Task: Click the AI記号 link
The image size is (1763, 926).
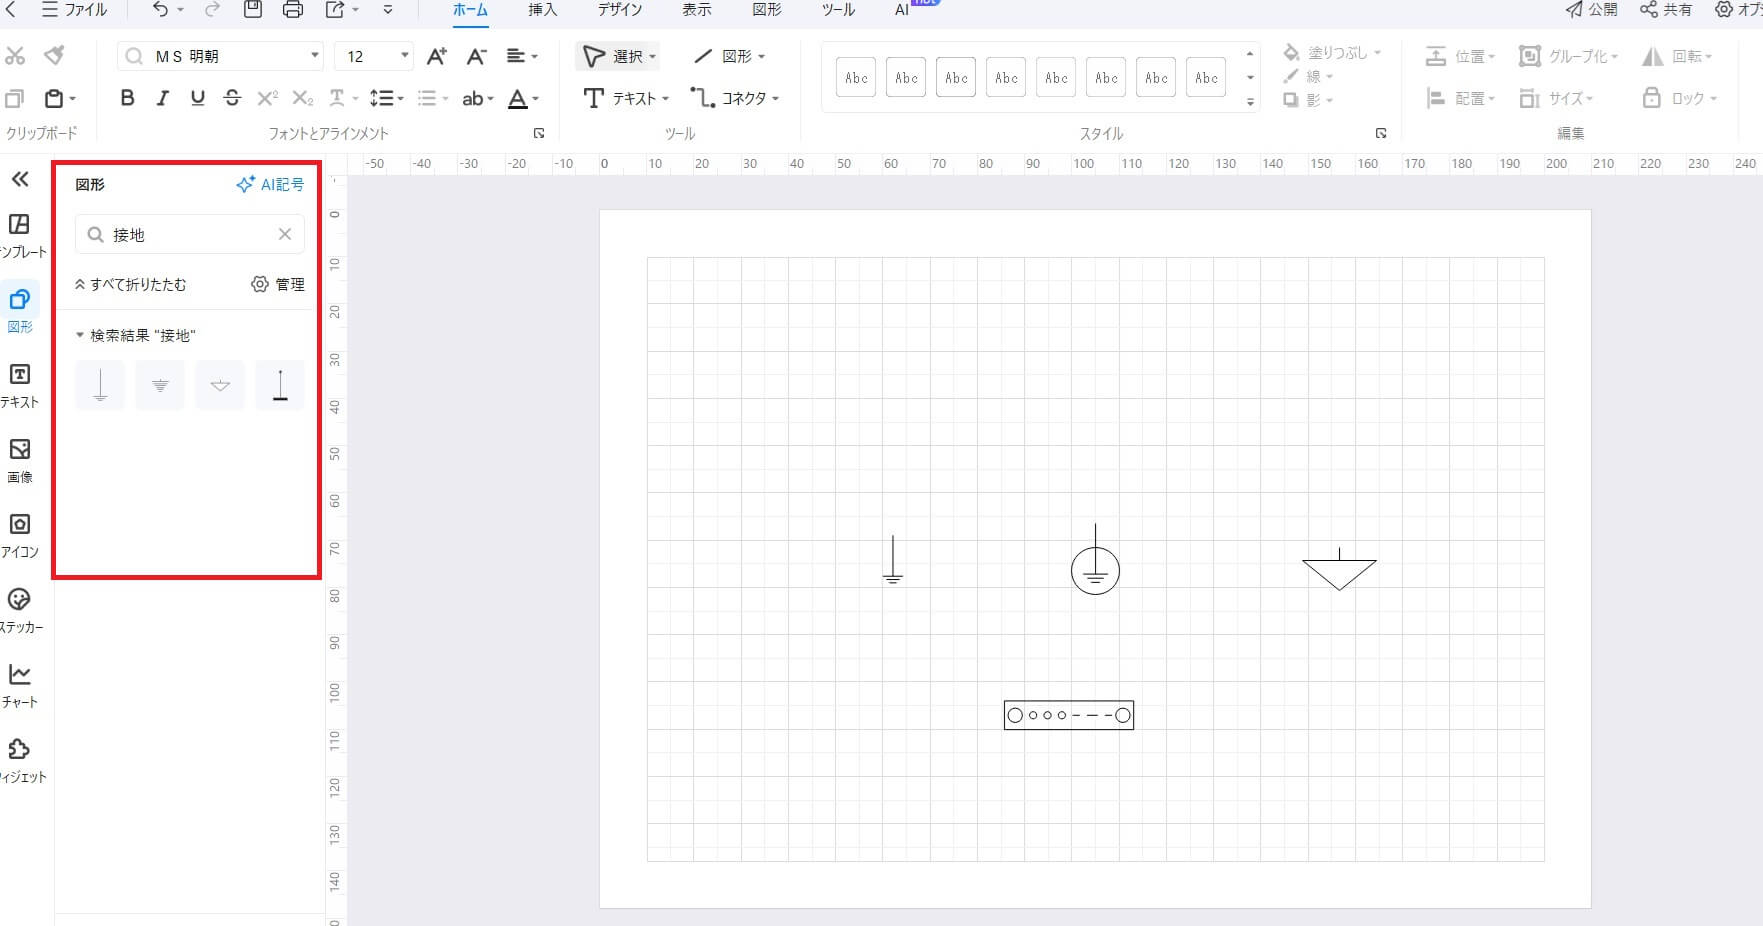Action: click(x=270, y=184)
